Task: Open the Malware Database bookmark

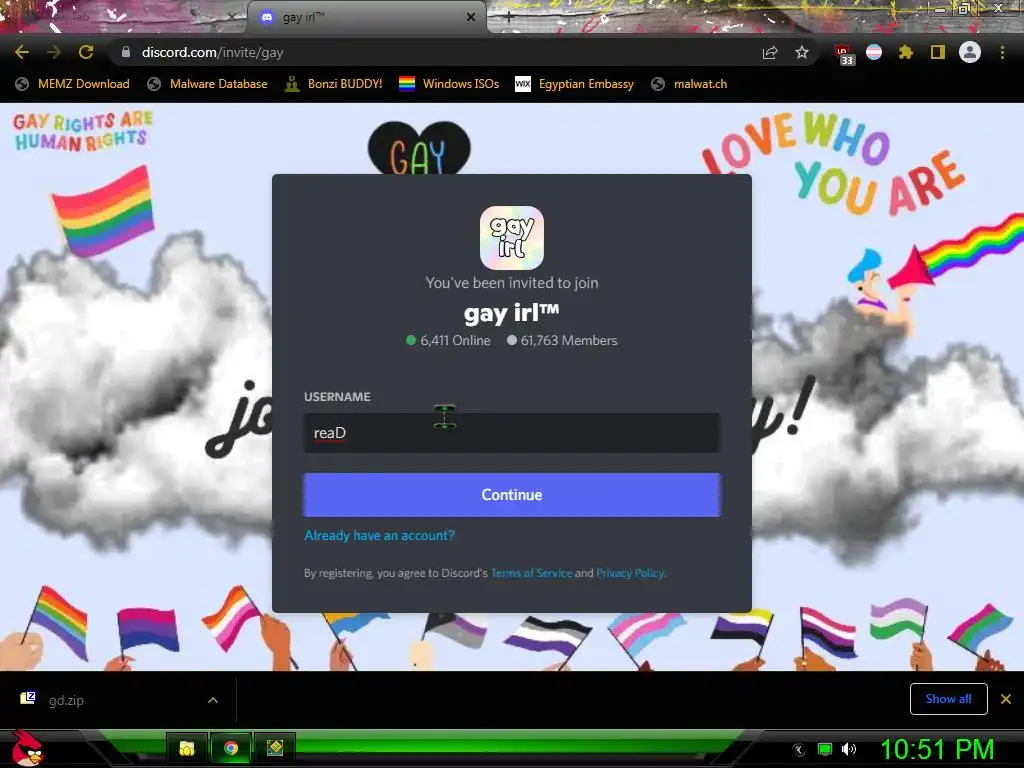Action: [208, 84]
